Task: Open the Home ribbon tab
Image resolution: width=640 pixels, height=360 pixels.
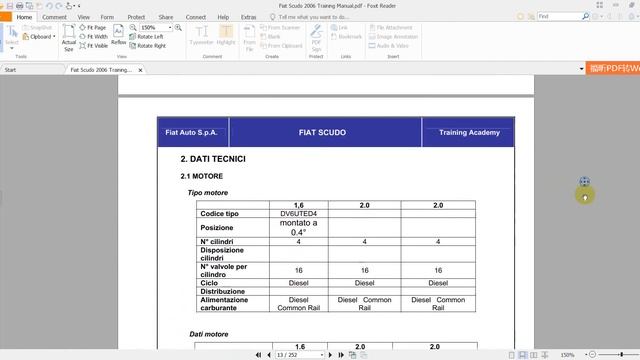Action: click(x=24, y=17)
